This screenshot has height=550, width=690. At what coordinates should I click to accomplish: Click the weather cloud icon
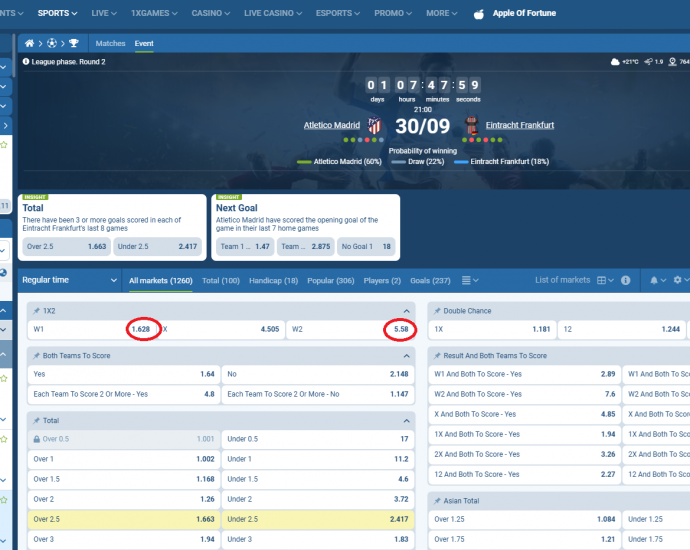615,62
